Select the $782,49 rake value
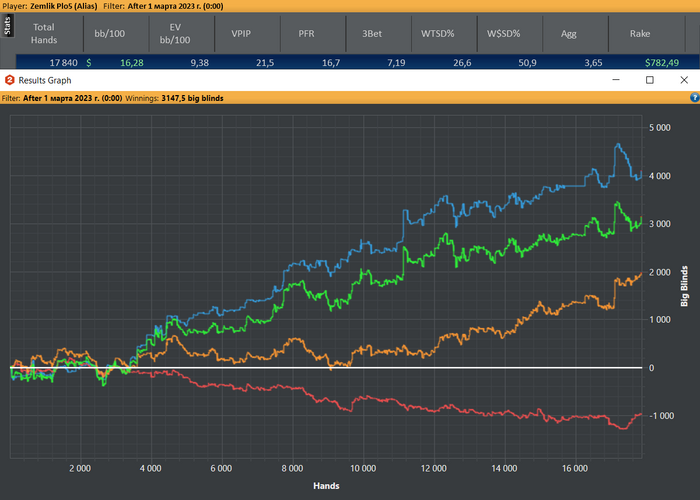 [662, 62]
